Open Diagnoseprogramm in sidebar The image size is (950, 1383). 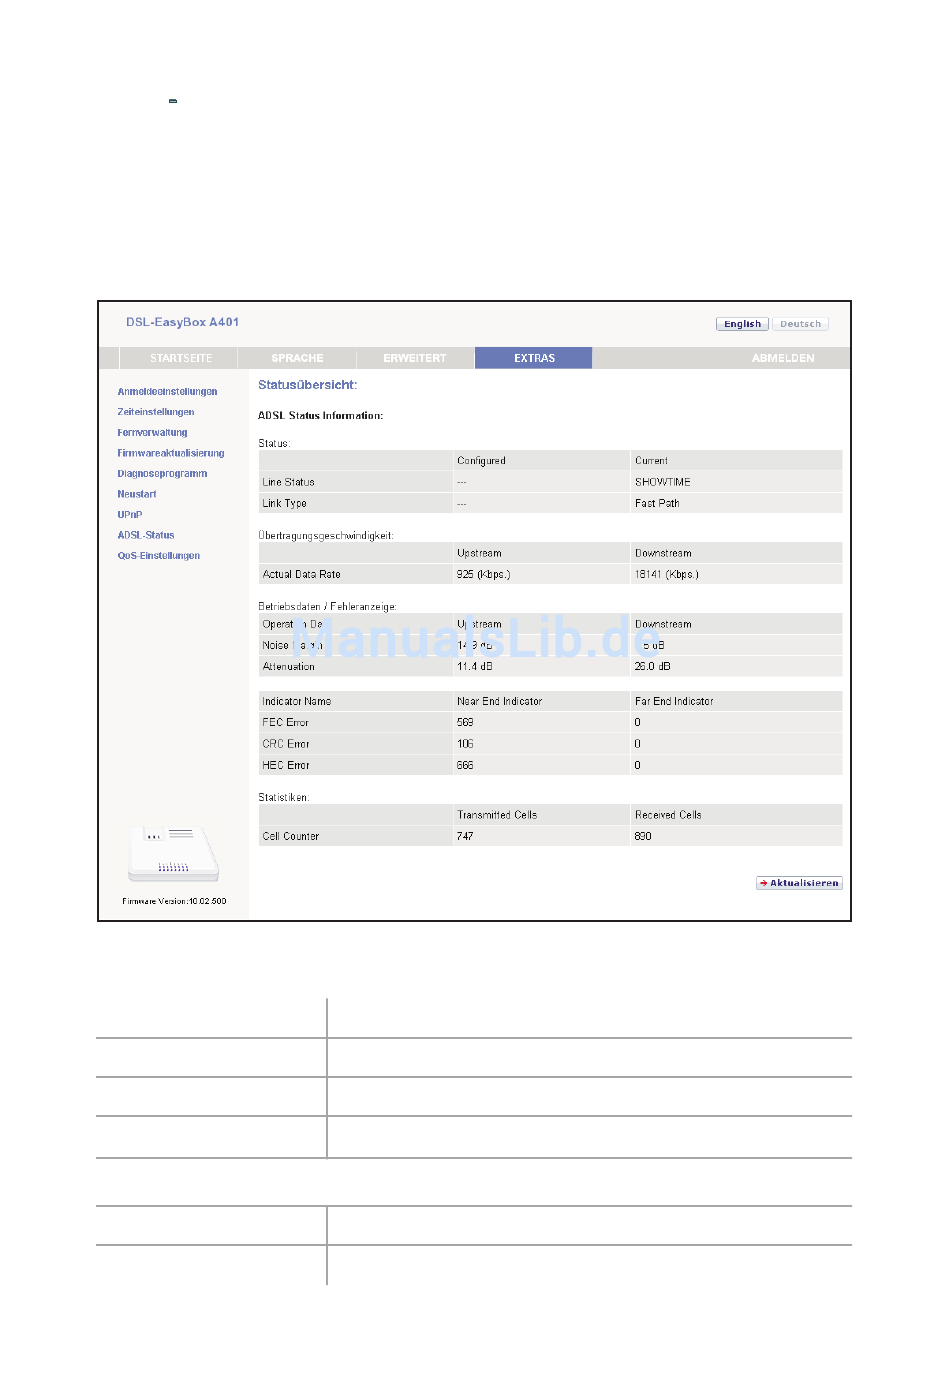[162, 474]
